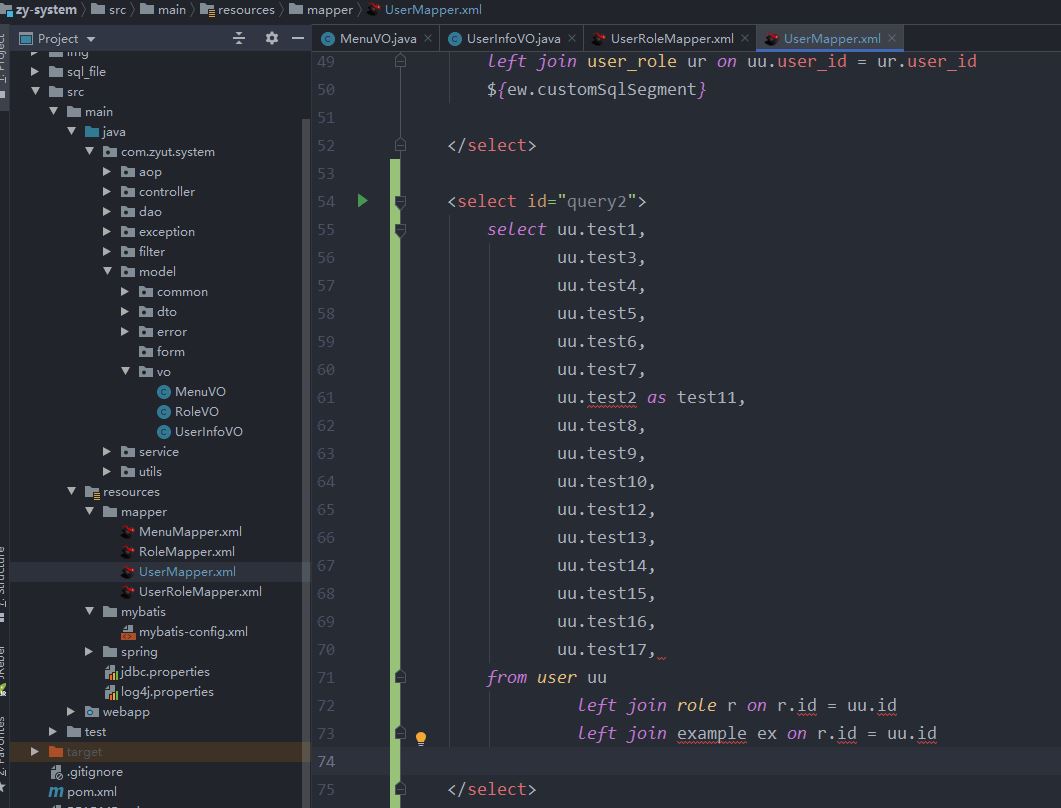Click resources in the breadcrumb path
The height and width of the screenshot is (808, 1061).
[246, 9]
